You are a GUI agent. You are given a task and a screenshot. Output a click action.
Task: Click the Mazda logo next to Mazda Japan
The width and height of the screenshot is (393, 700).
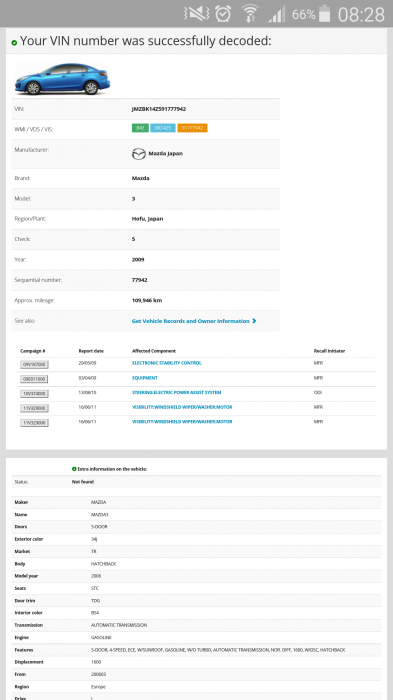(138, 154)
